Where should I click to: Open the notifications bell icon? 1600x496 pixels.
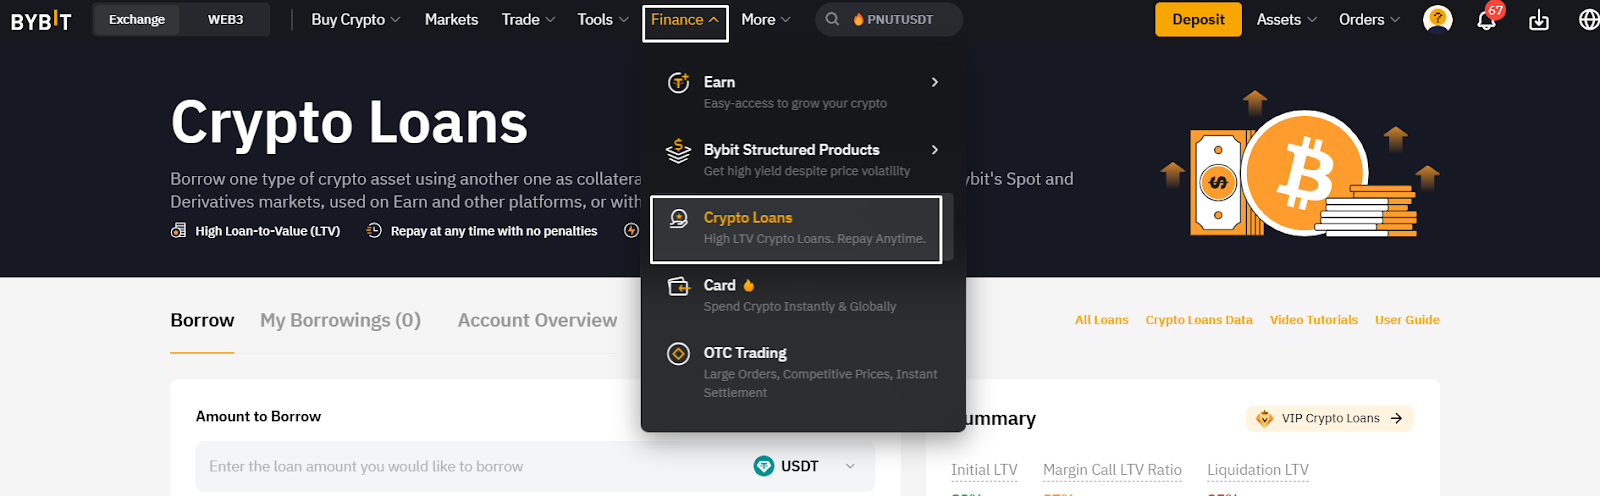point(1487,20)
